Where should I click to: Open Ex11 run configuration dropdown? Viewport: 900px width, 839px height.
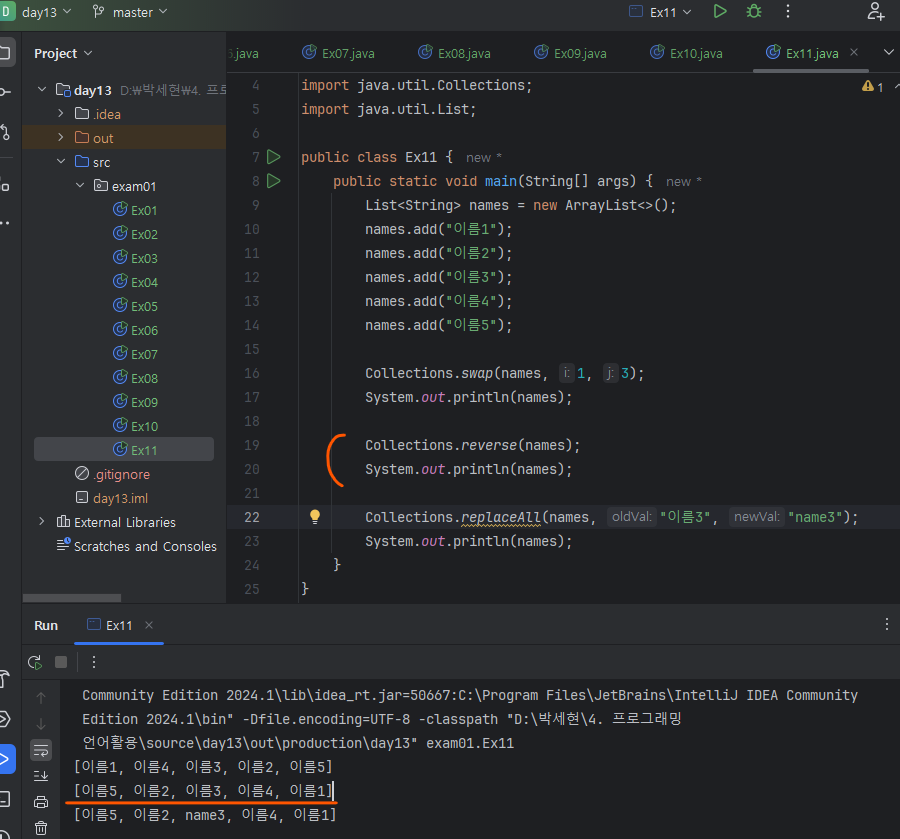click(x=661, y=12)
